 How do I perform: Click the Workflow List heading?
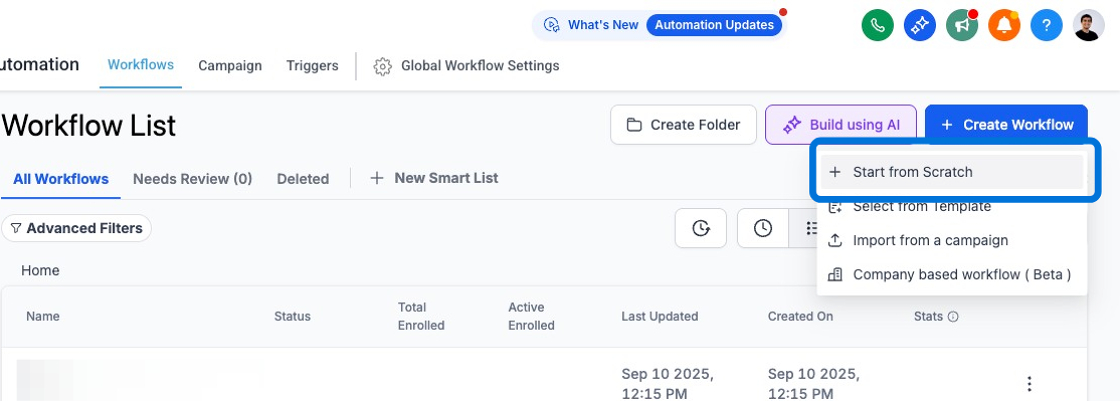point(89,126)
